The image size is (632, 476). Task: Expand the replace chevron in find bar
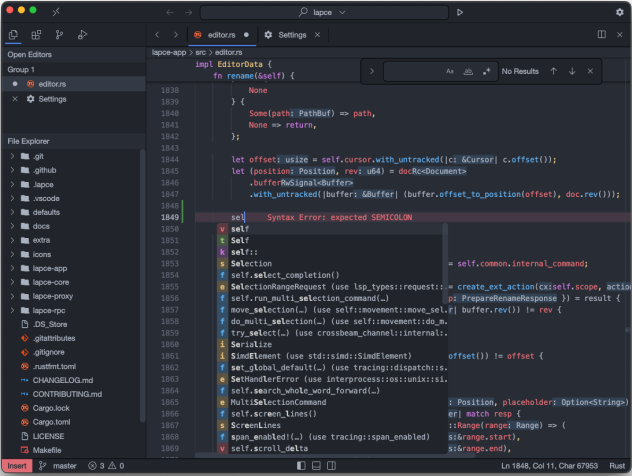point(372,71)
